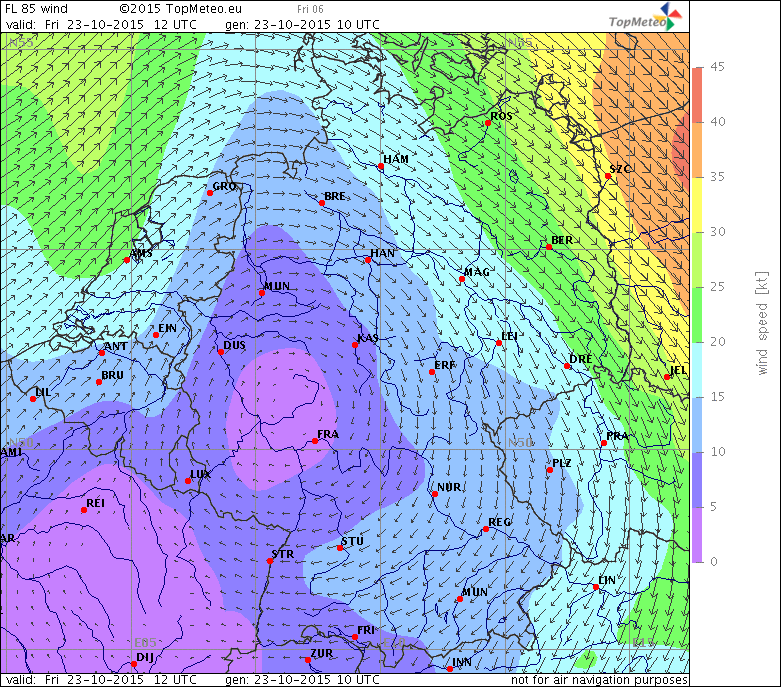Click the 'not for air navigation purposes' notice

pos(599,680)
